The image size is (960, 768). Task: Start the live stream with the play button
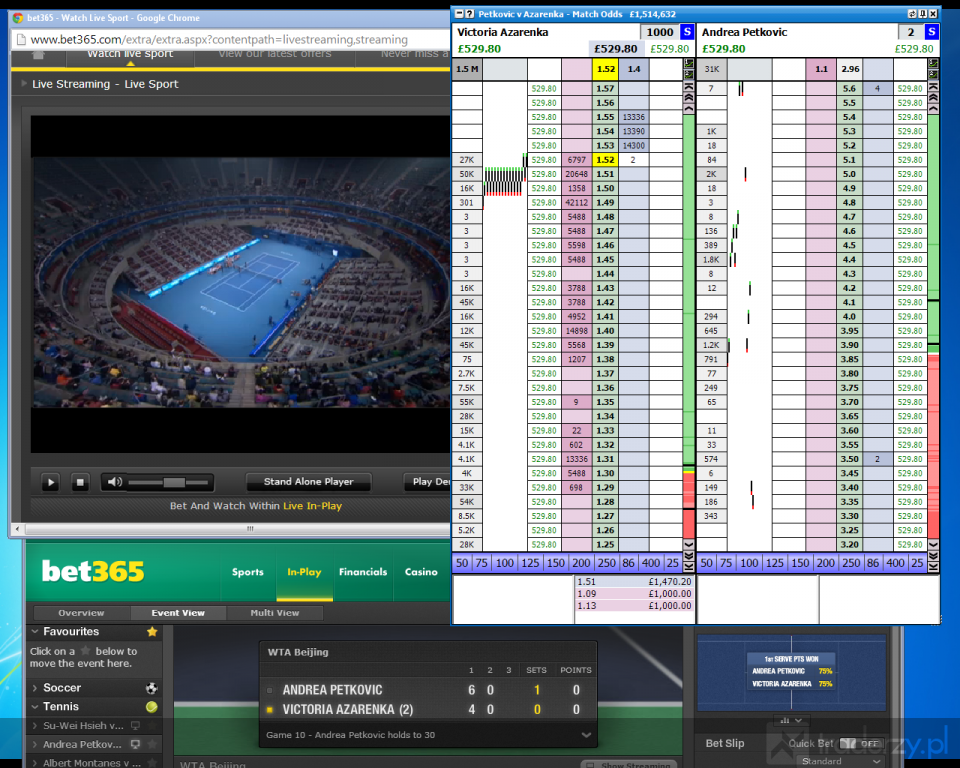point(51,482)
